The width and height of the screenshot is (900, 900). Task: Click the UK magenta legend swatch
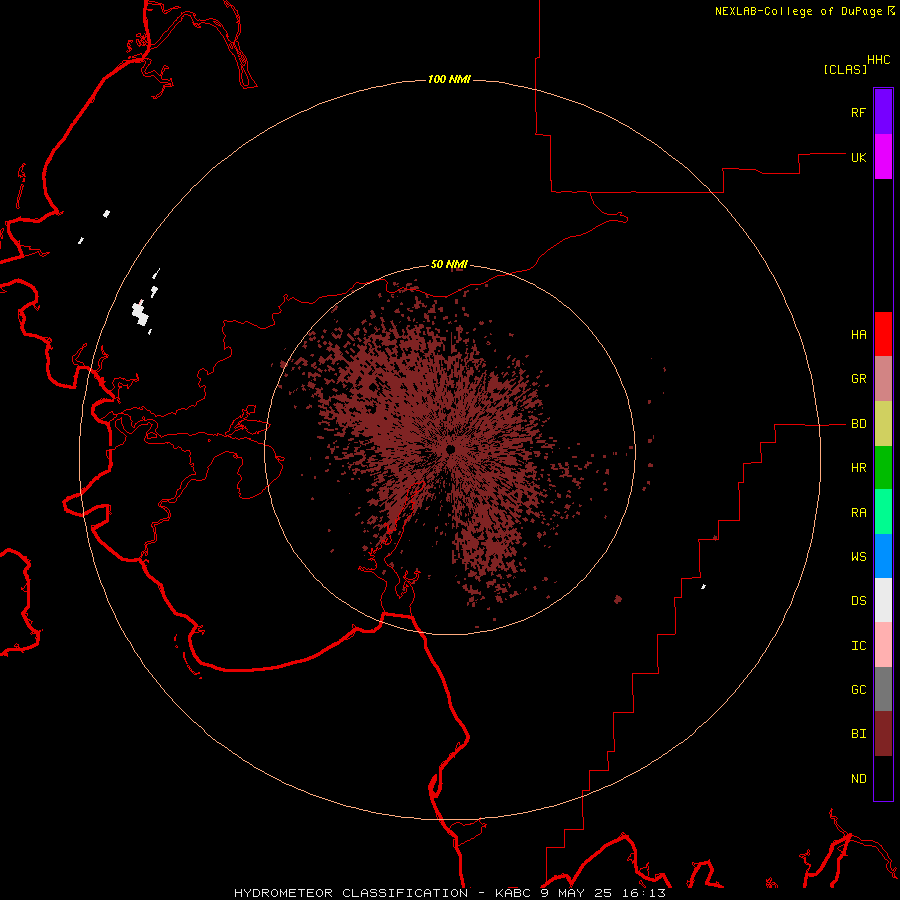pyautogui.click(x=883, y=157)
